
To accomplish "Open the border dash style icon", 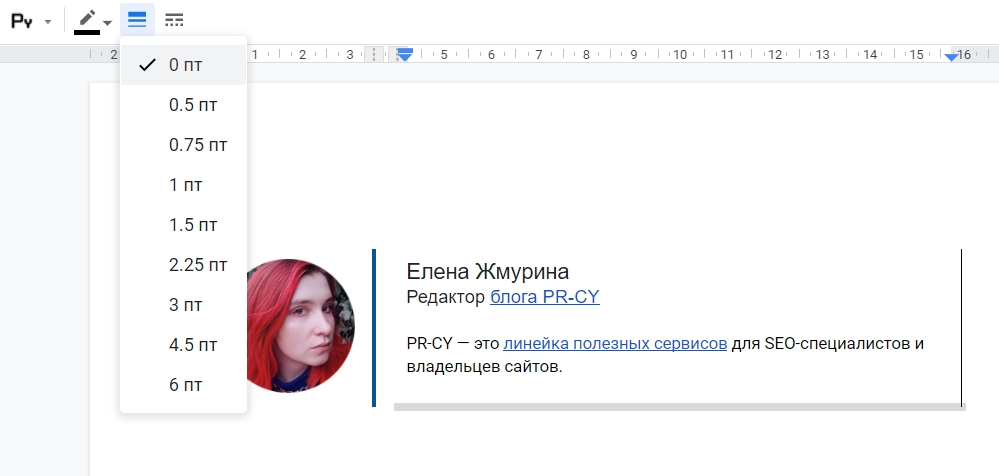I will [x=174, y=20].
